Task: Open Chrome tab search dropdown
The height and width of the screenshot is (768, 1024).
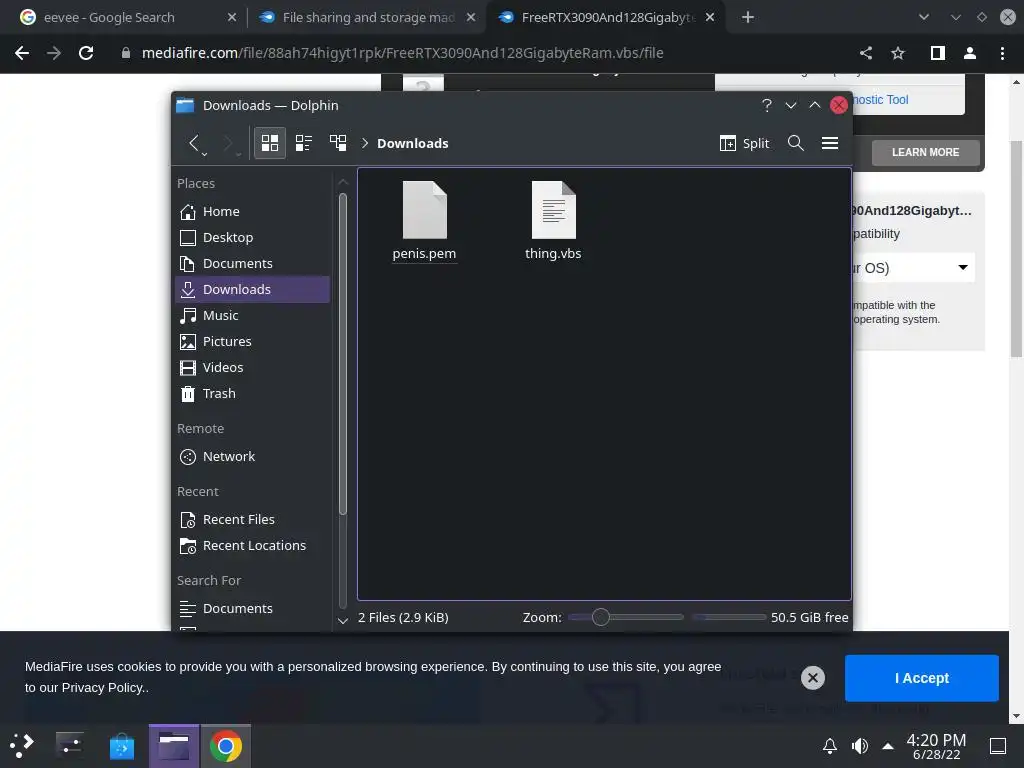Action: [x=923, y=18]
